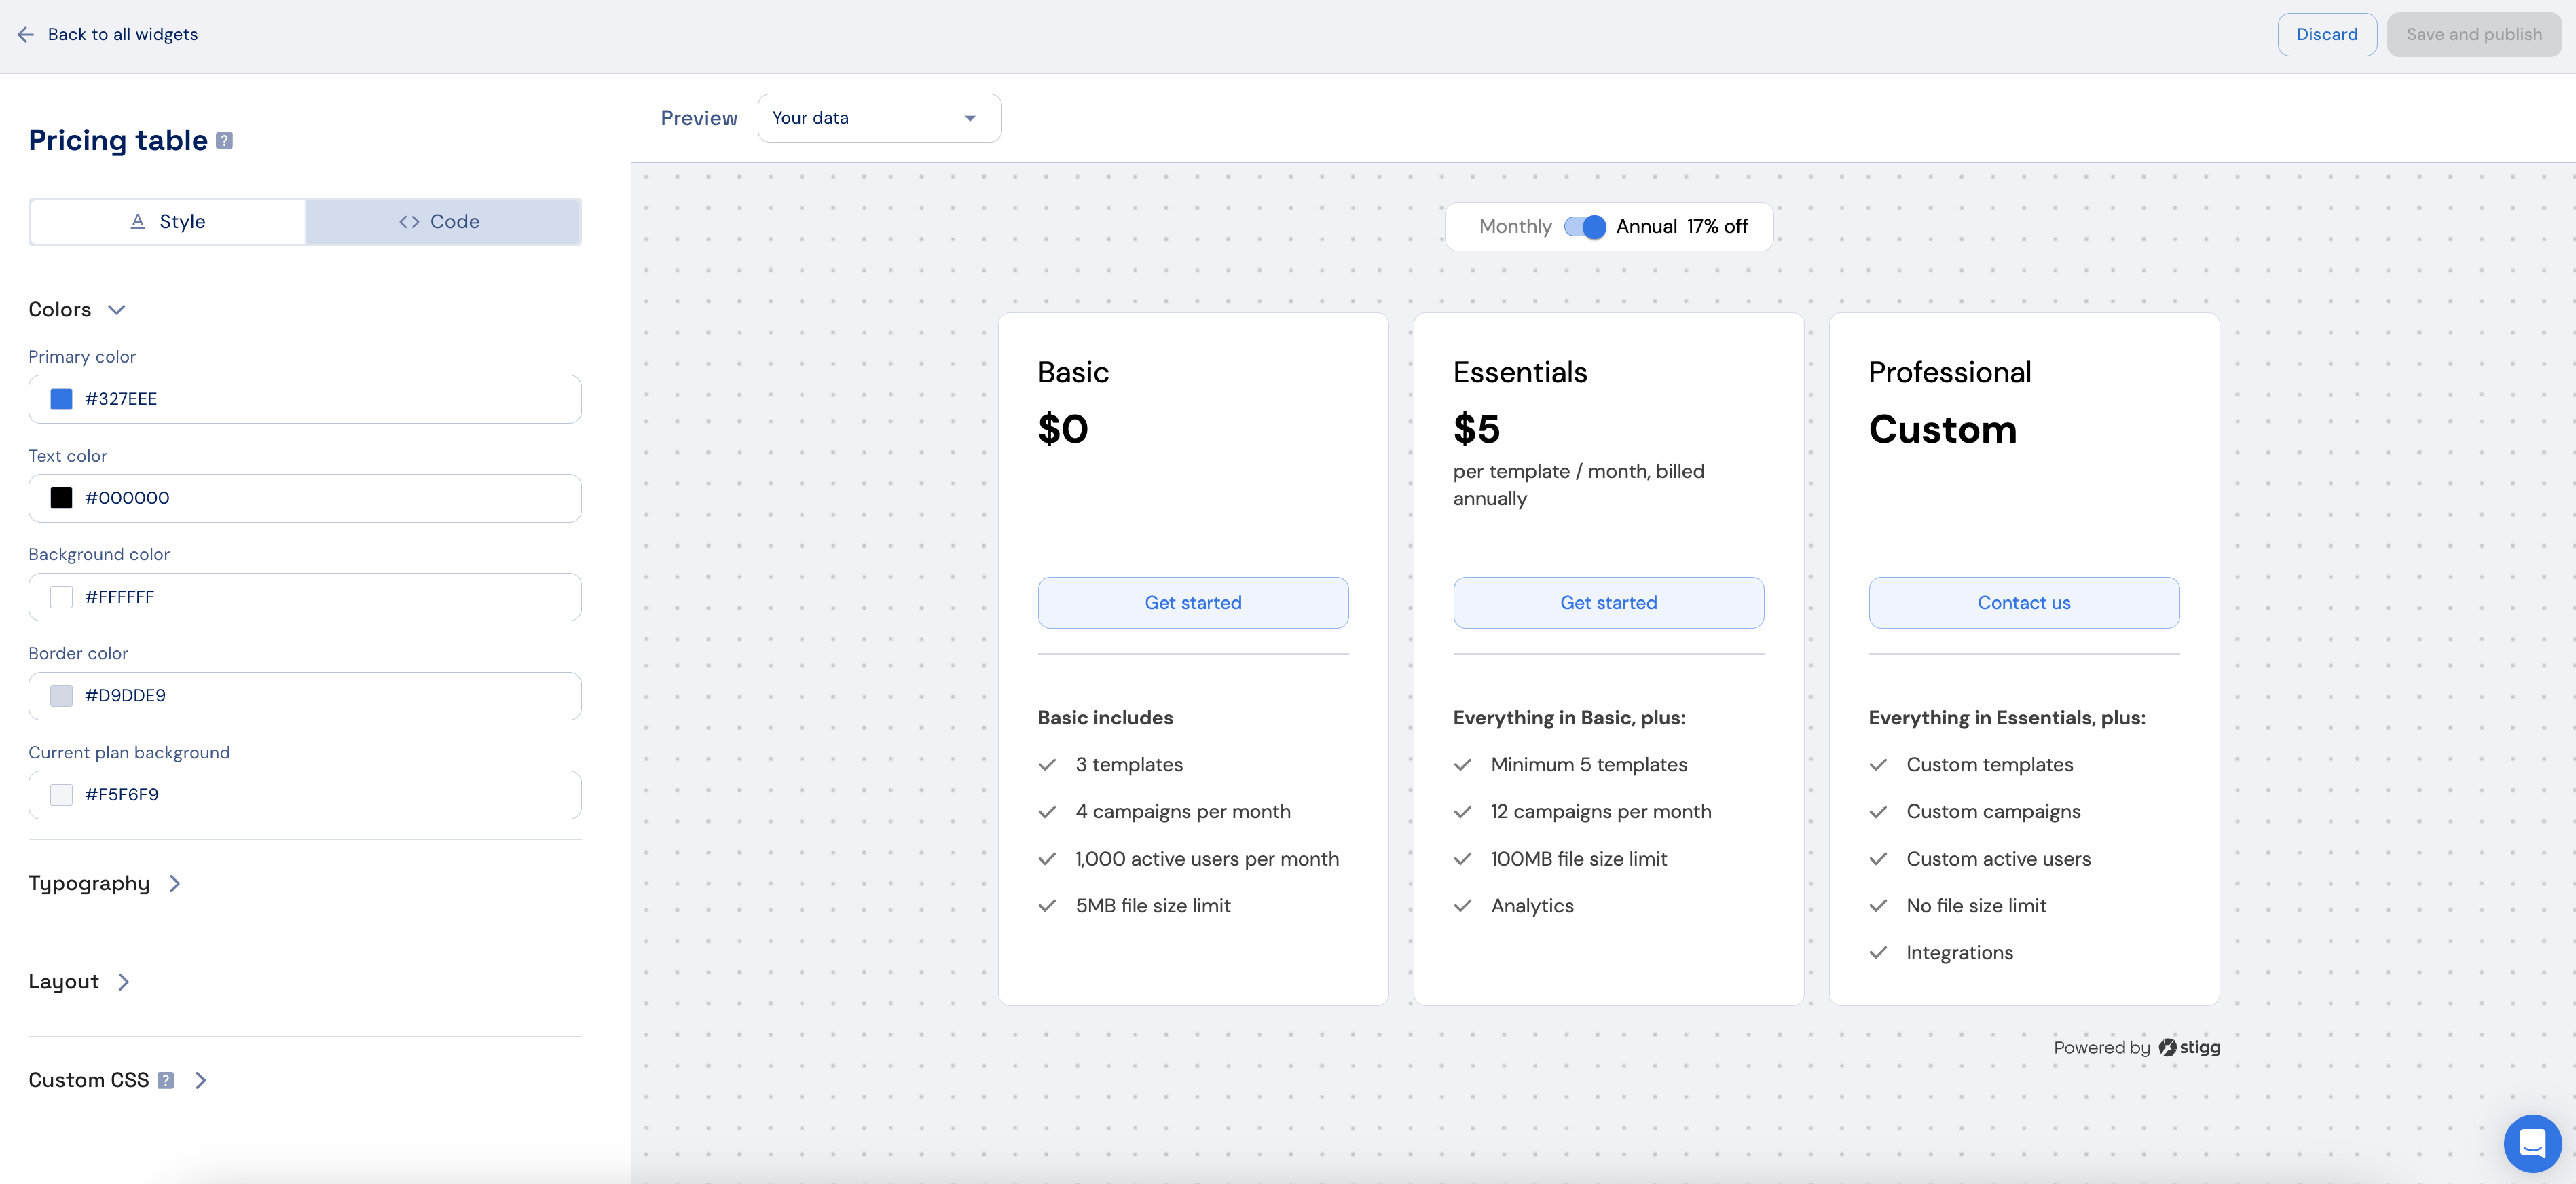
Task: Click Basic includes heading
Action: (x=1105, y=718)
